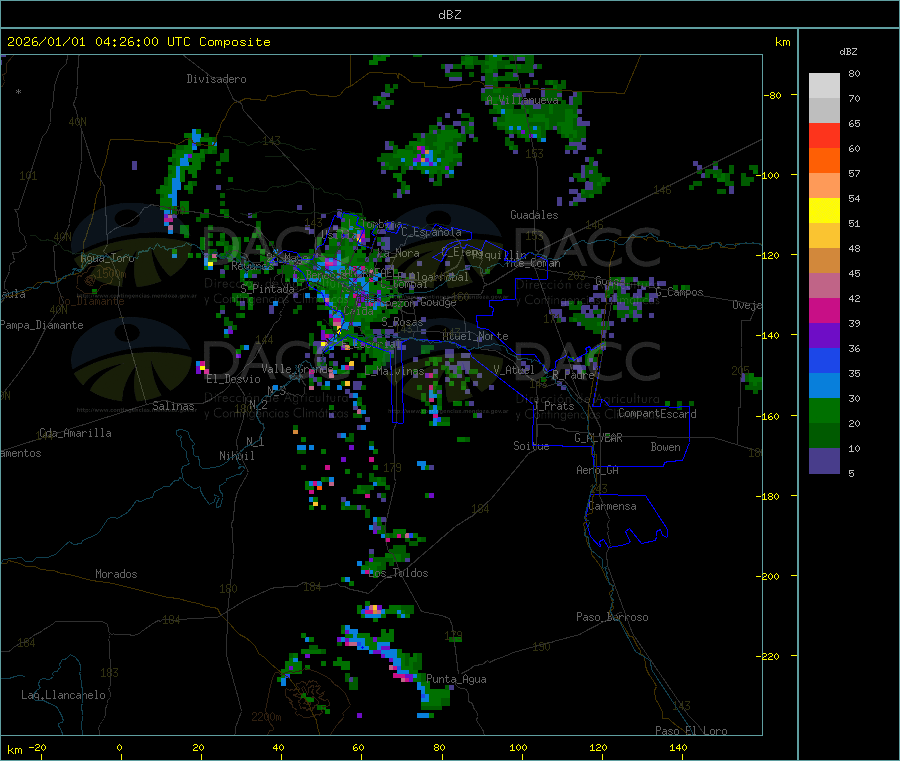
Task: Click the orange 57 dBZ legend swatch
Action: pos(824,161)
